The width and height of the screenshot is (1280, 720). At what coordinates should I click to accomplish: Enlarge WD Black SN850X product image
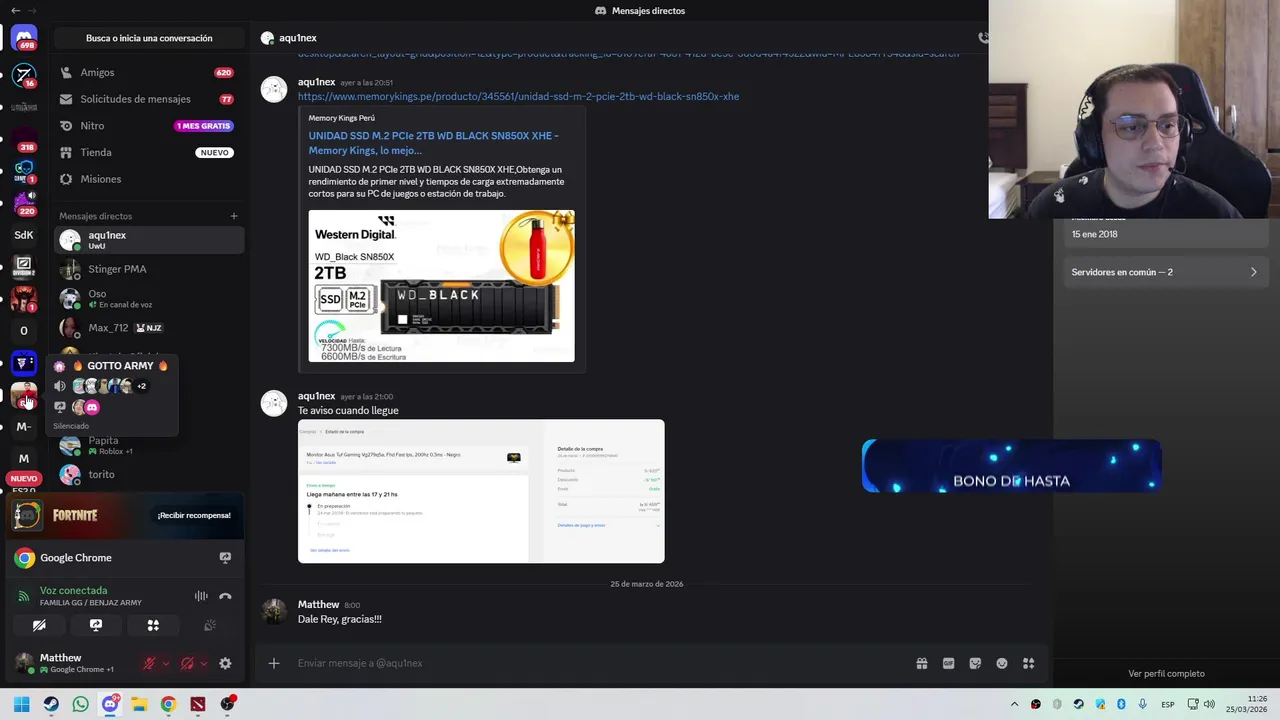441,286
